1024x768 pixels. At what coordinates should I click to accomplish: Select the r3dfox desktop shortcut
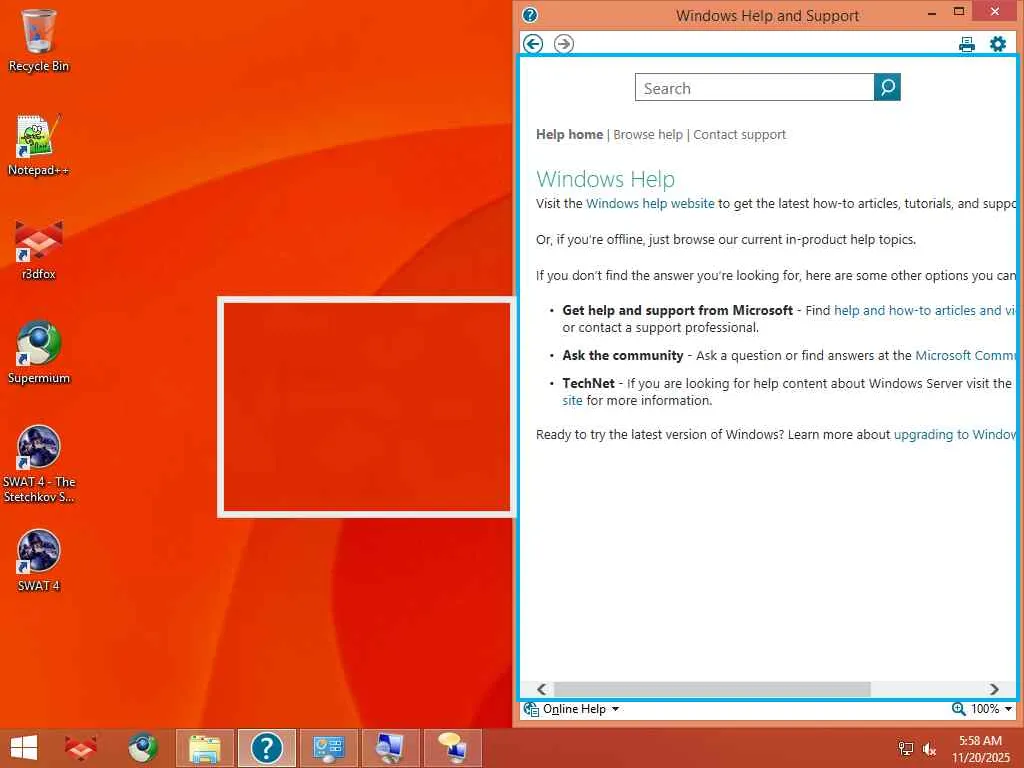39,249
